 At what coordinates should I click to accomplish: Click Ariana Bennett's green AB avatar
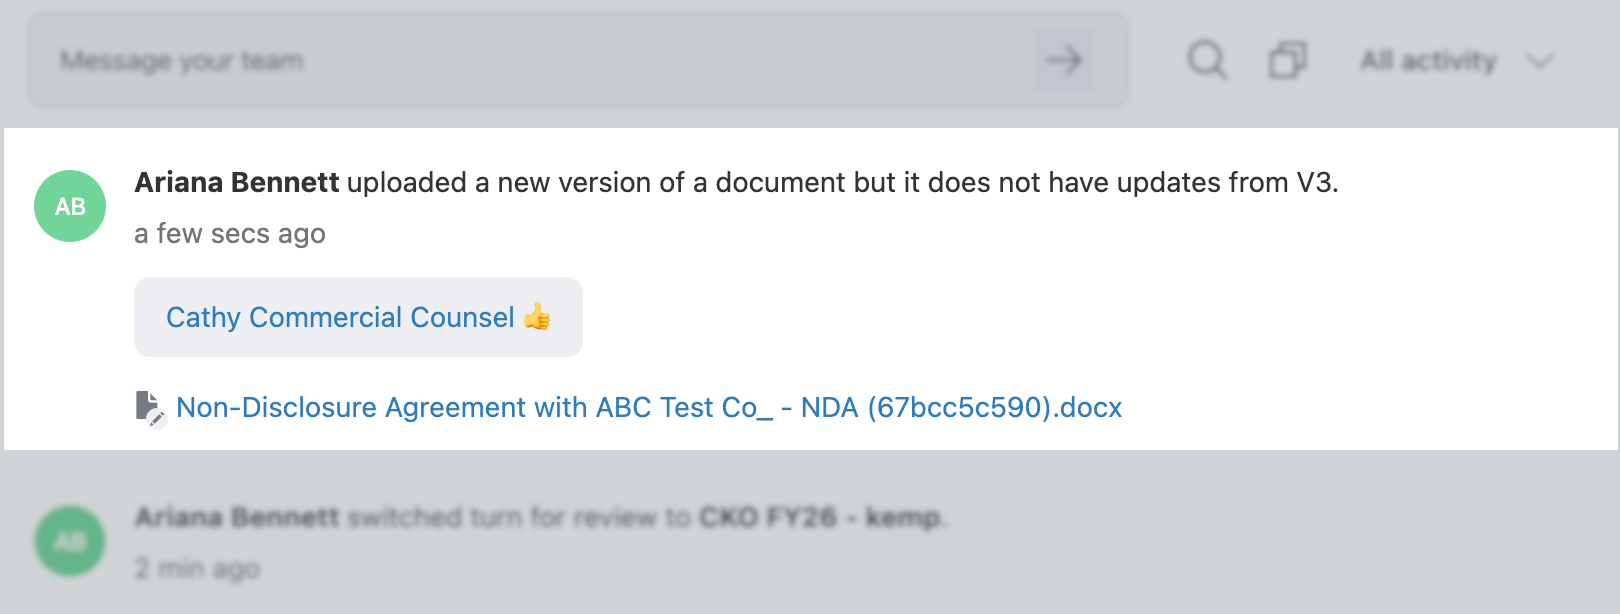click(70, 206)
